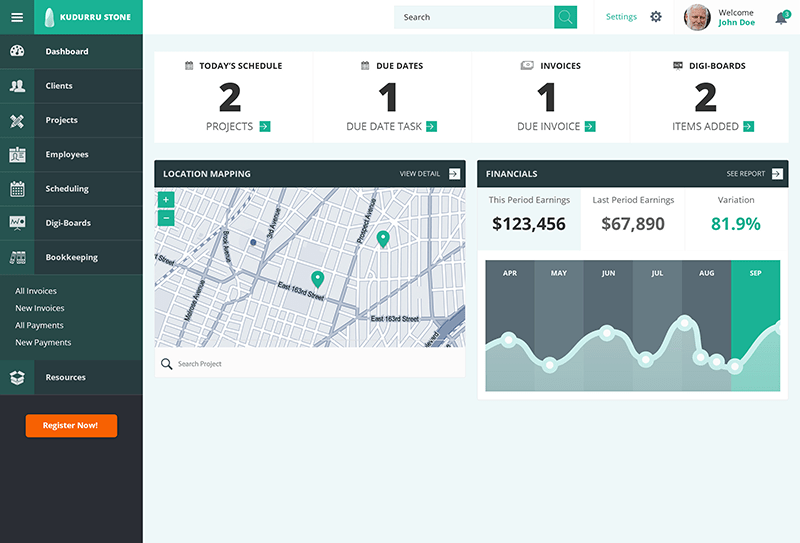Image resolution: width=800 pixels, height=543 pixels.
Task: Click the Employees badge icon
Action: (x=17, y=155)
